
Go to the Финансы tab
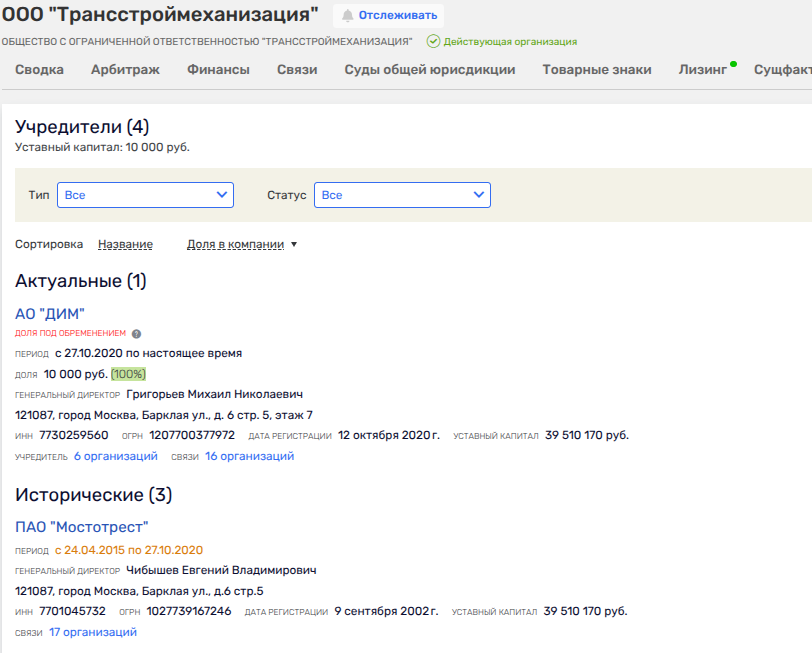click(218, 70)
